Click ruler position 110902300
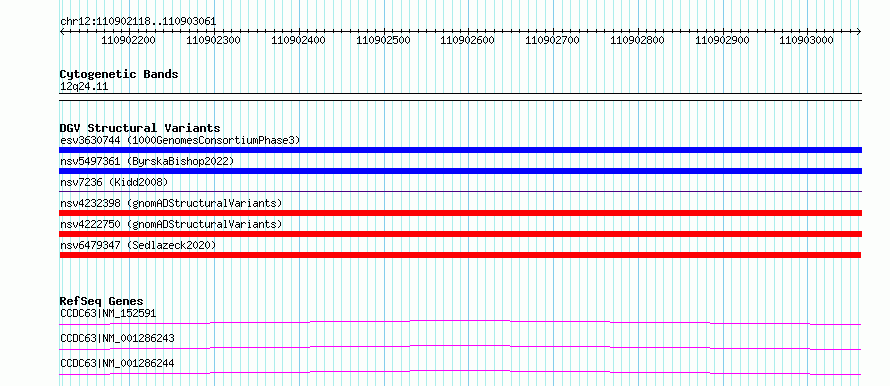This screenshot has width=890, height=386. [213, 40]
